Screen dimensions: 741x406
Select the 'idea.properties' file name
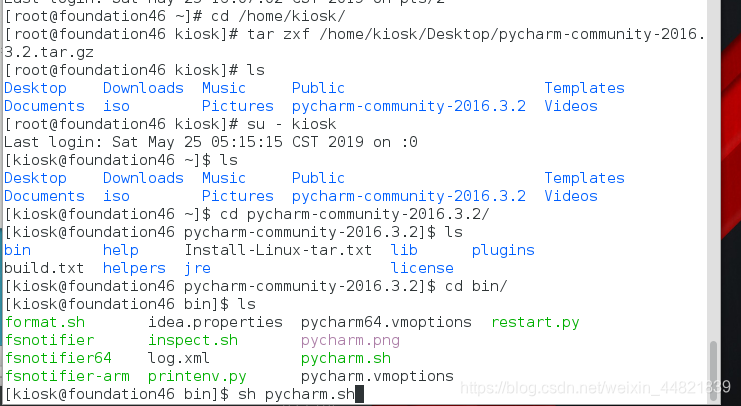(215, 322)
